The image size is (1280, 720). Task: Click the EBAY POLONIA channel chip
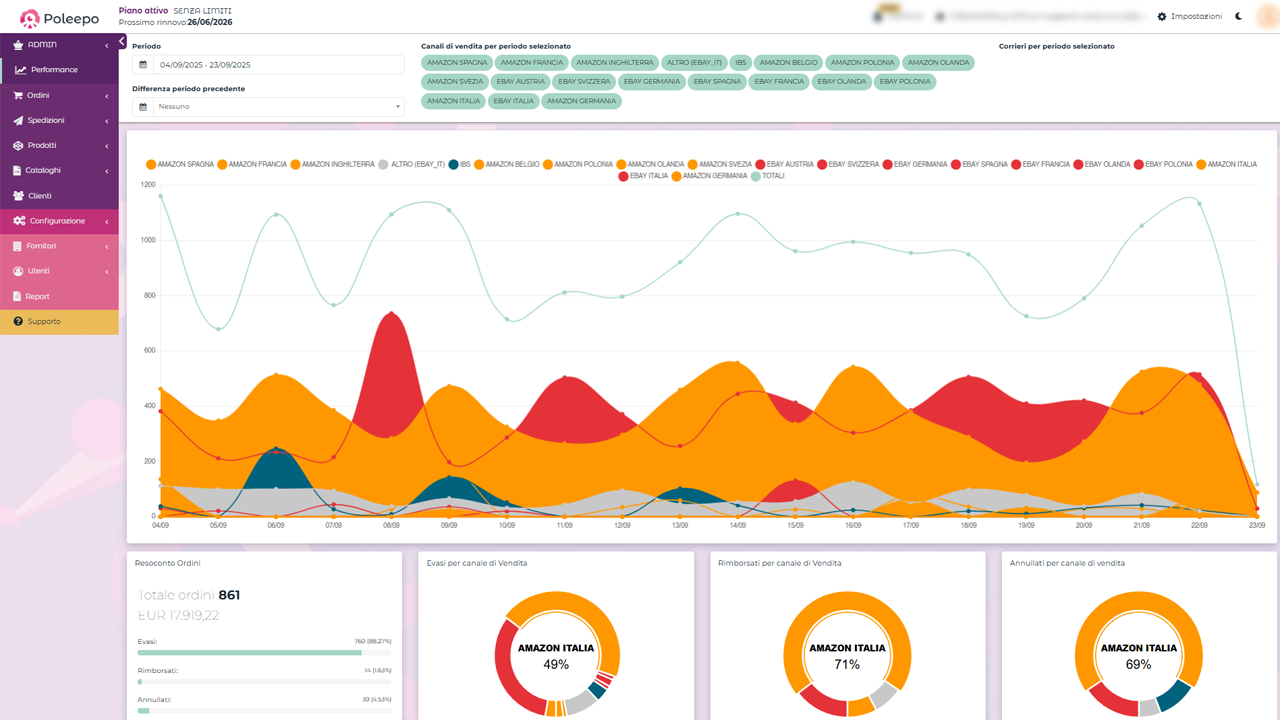905,81
